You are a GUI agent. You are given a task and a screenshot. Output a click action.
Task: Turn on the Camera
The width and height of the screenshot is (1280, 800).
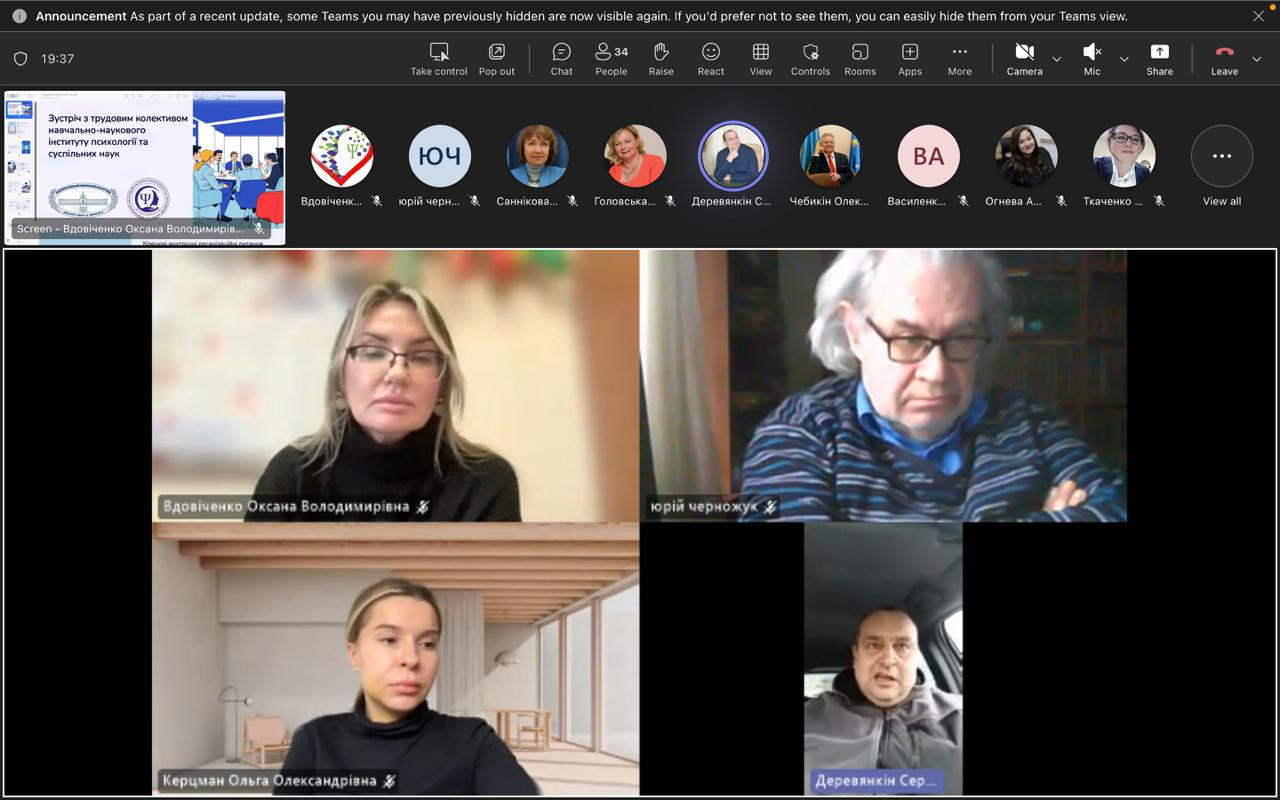click(x=1024, y=59)
